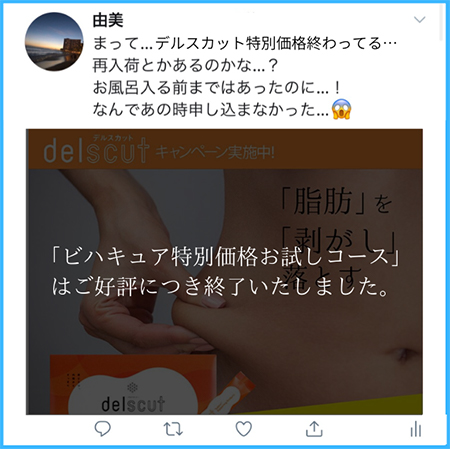
Task: Click the delscut logo in the image banner
Action: click(96, 151)
